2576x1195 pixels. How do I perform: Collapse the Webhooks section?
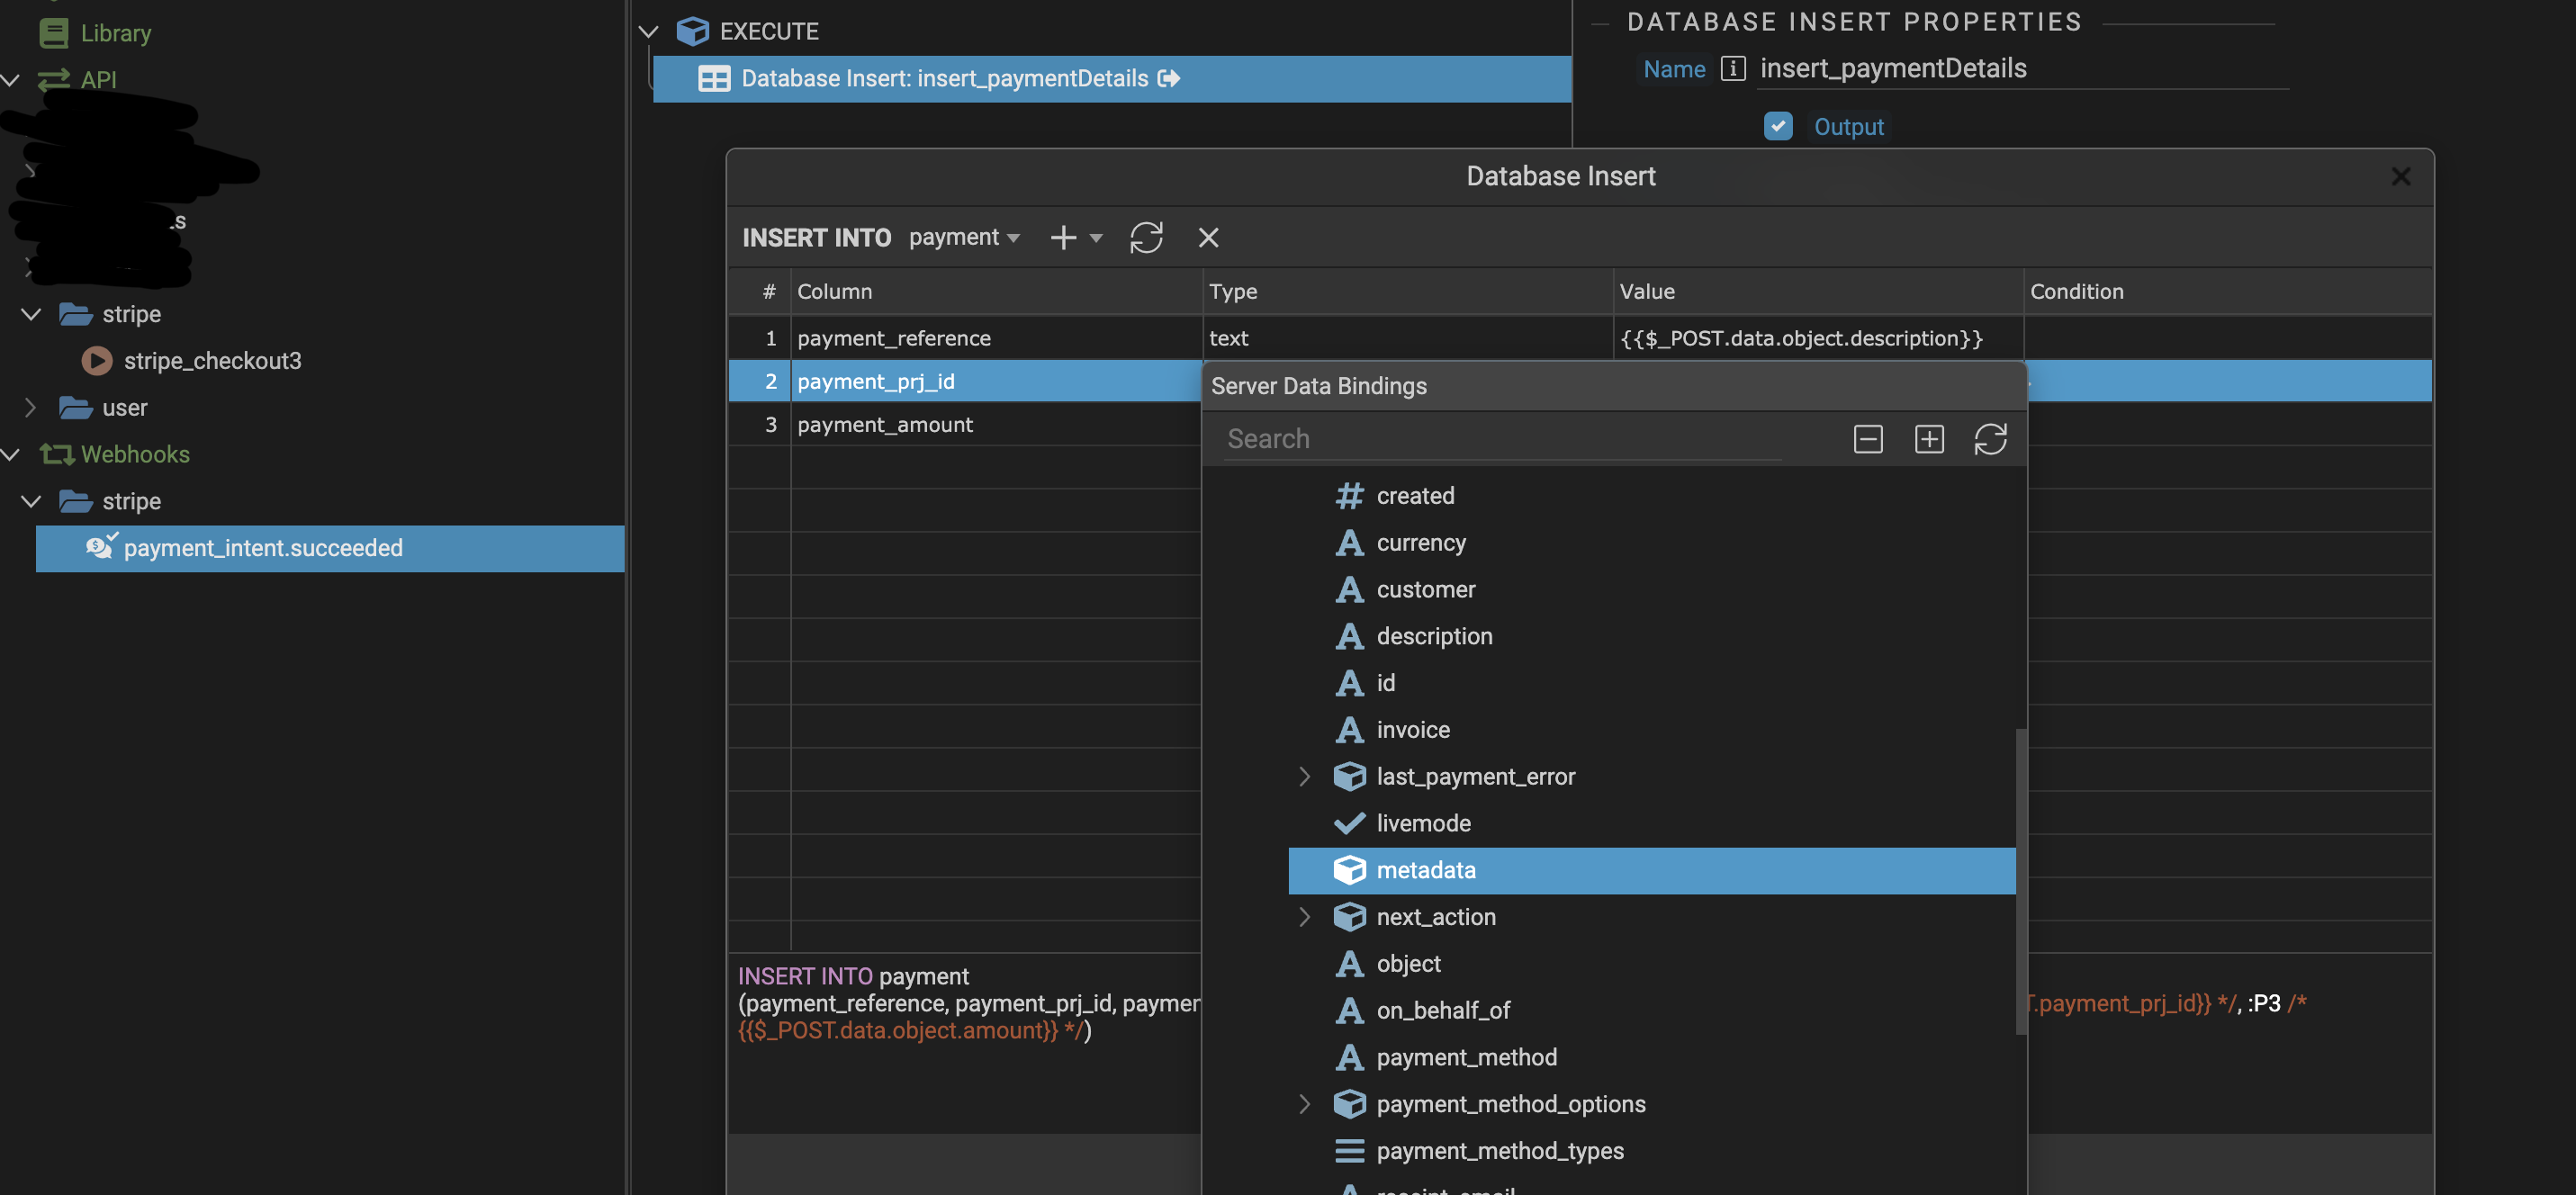click(x=10, y=454)
